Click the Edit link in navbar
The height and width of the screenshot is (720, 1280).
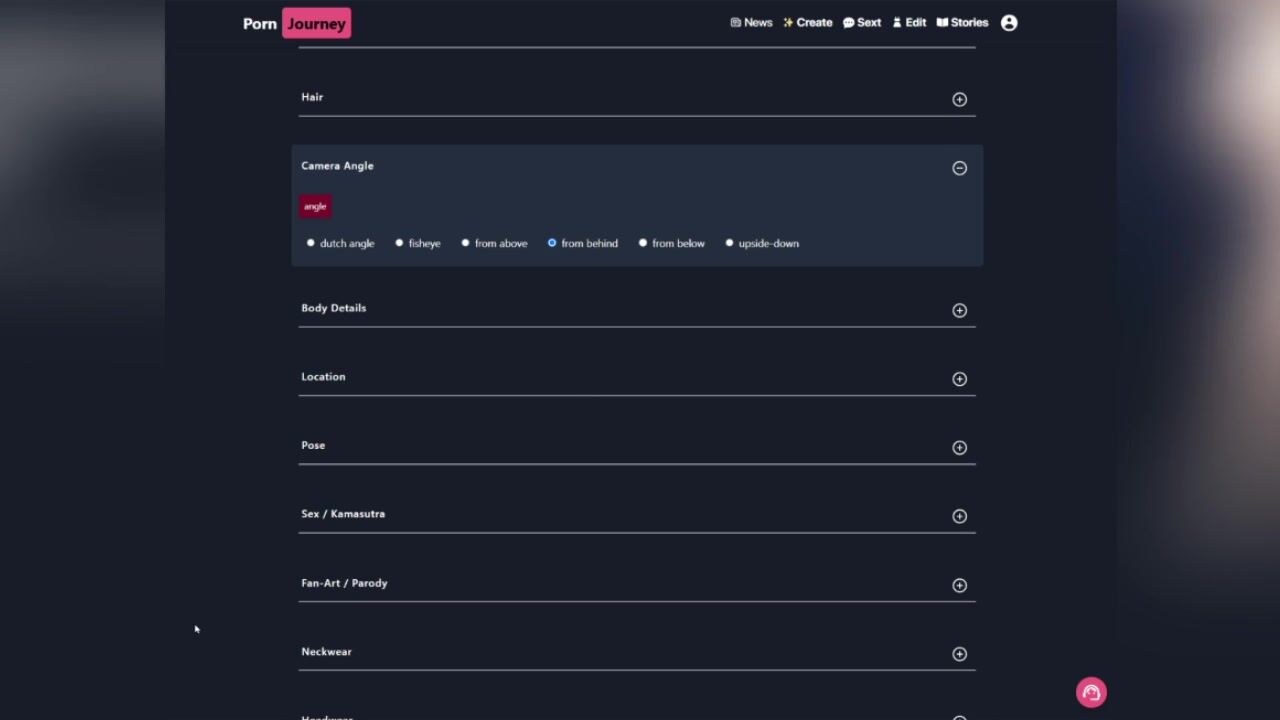[x=909, y=23]
